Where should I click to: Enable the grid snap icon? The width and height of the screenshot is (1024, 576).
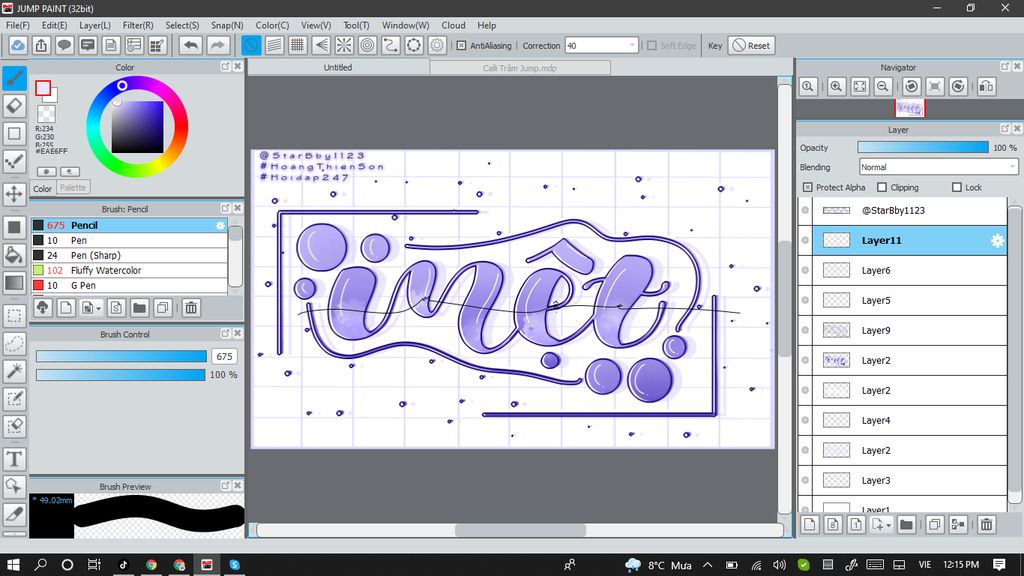click(x=298, y=45)
